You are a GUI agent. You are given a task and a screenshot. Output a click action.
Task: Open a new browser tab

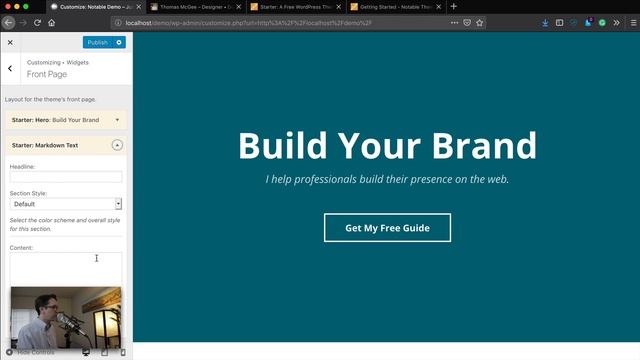[453, 7]
